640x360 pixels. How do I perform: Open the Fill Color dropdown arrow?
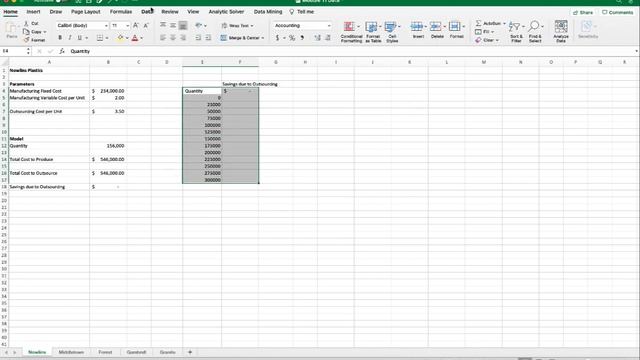point(127,38)
